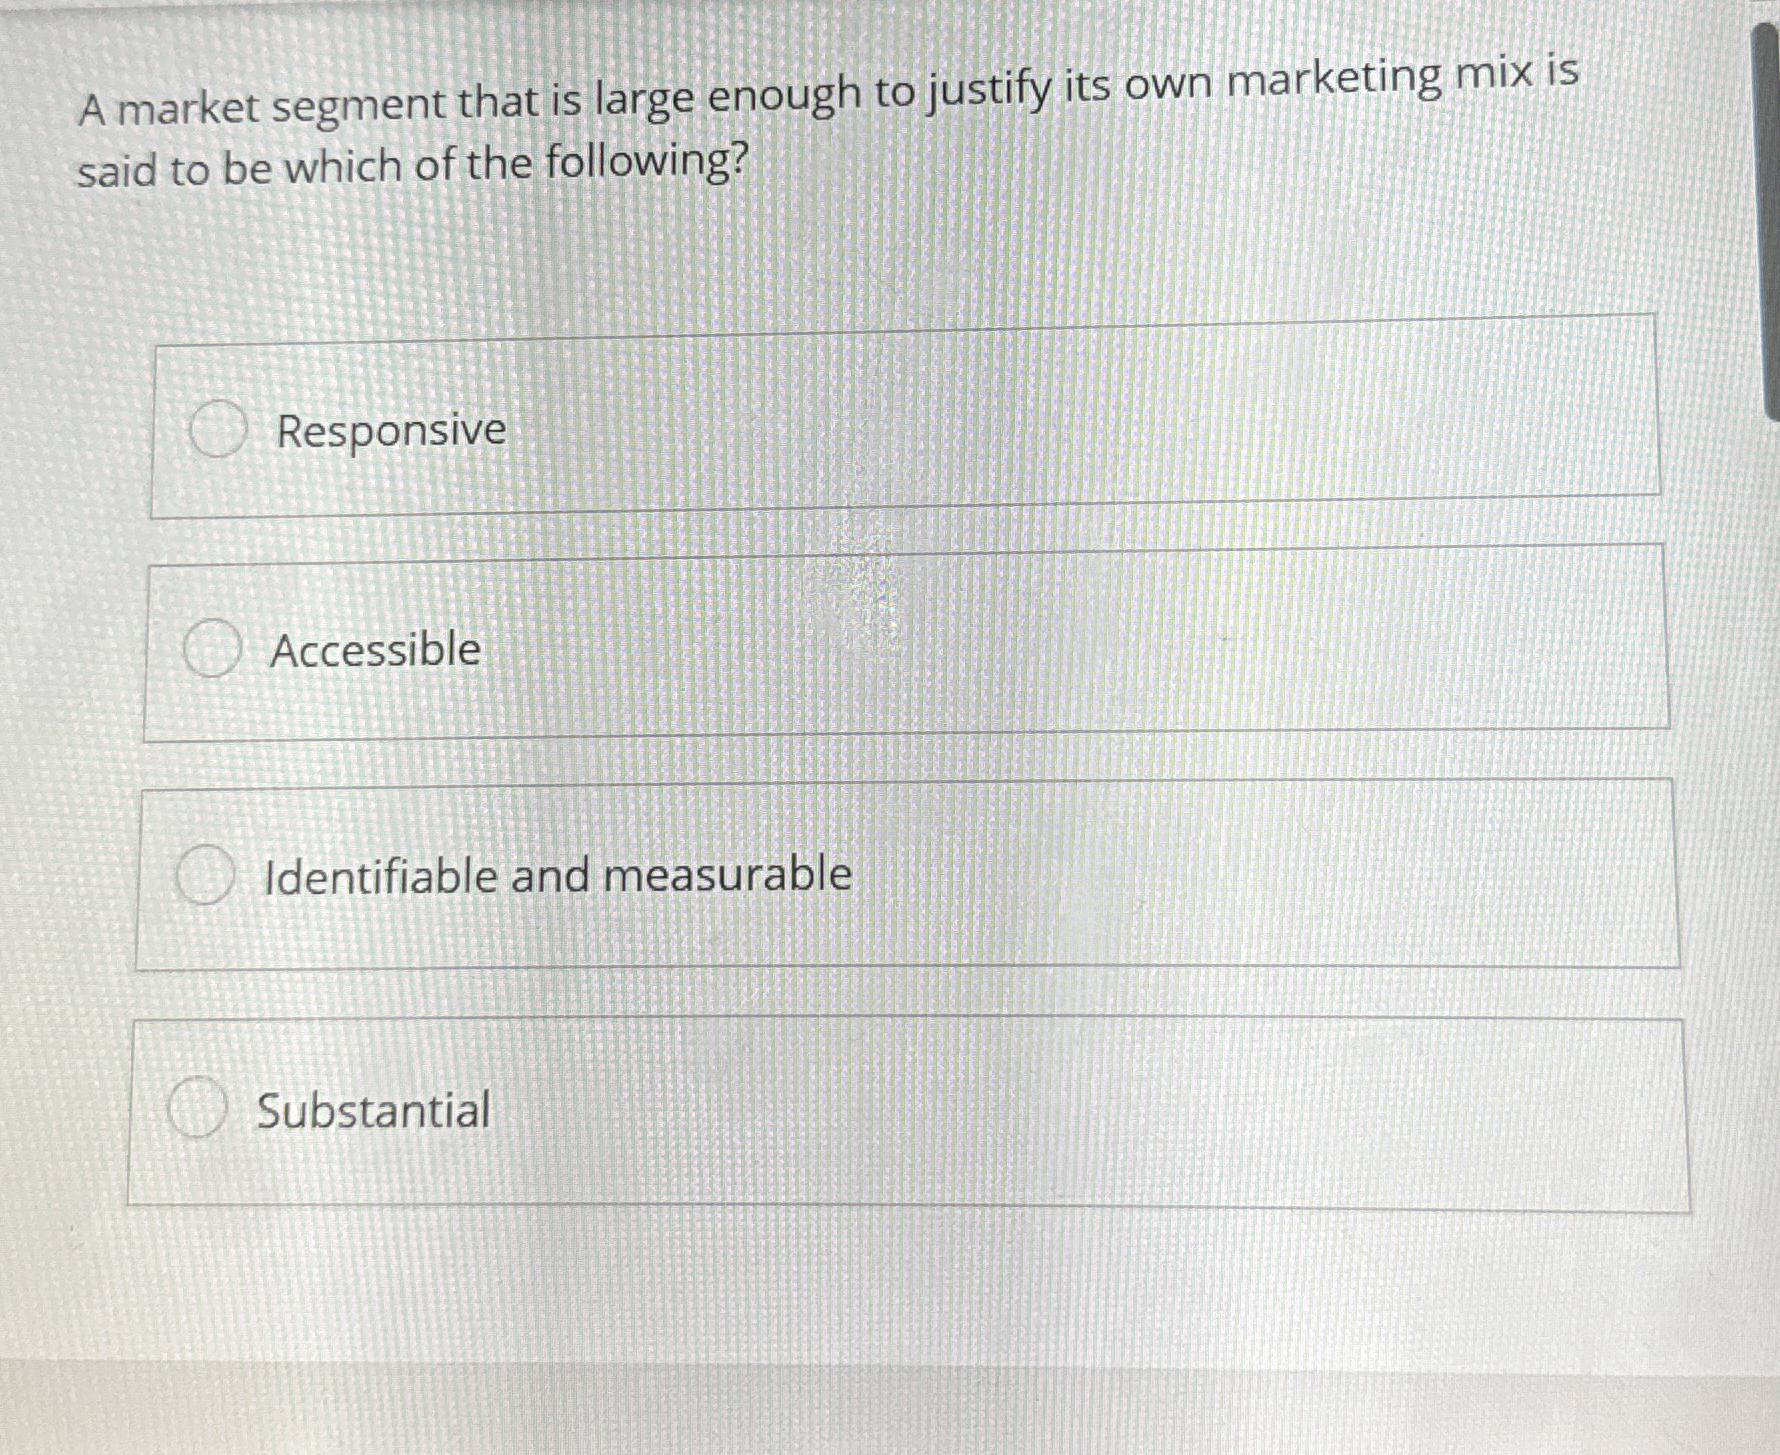This screenshot has height=1455, width=1780.
Task: Click the Substantial option label text
Action: coord(373,1110)
